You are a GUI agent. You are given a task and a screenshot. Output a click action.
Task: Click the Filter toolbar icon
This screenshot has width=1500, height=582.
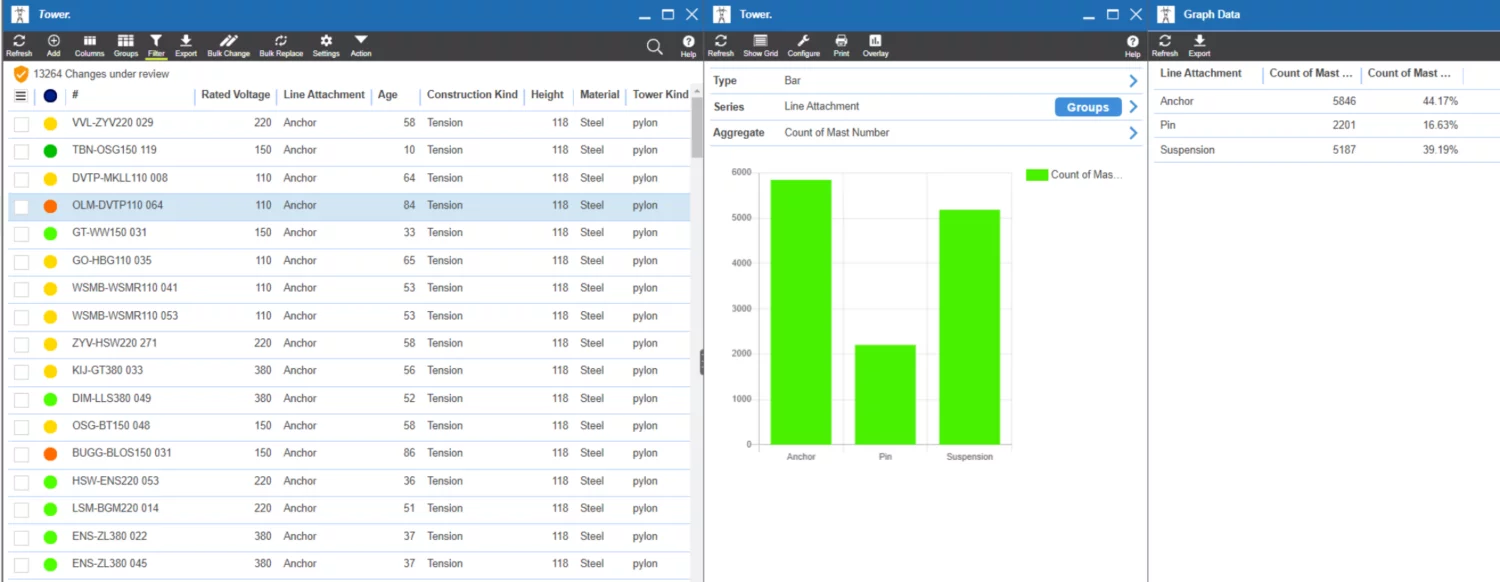(x=156, y=45)
